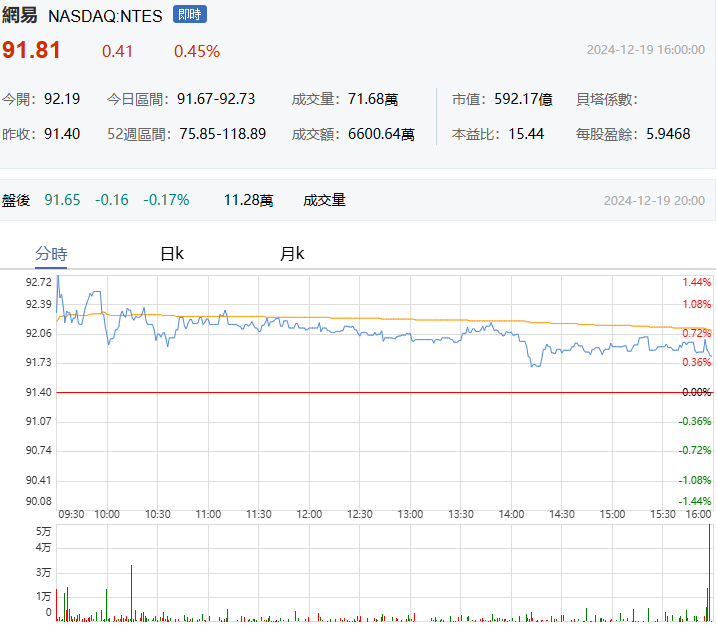Click the after-hours percent -0.17%
The image size is (717, 625).
[x=166, y=200]
